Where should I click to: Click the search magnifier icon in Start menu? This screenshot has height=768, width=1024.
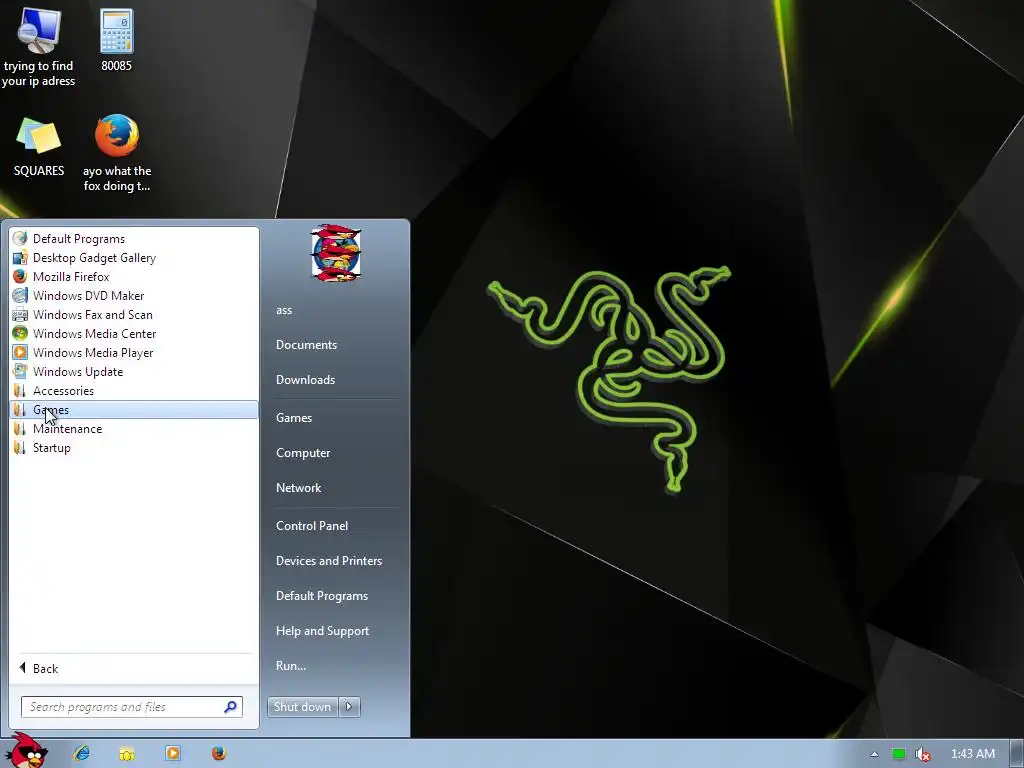point(230,707)
